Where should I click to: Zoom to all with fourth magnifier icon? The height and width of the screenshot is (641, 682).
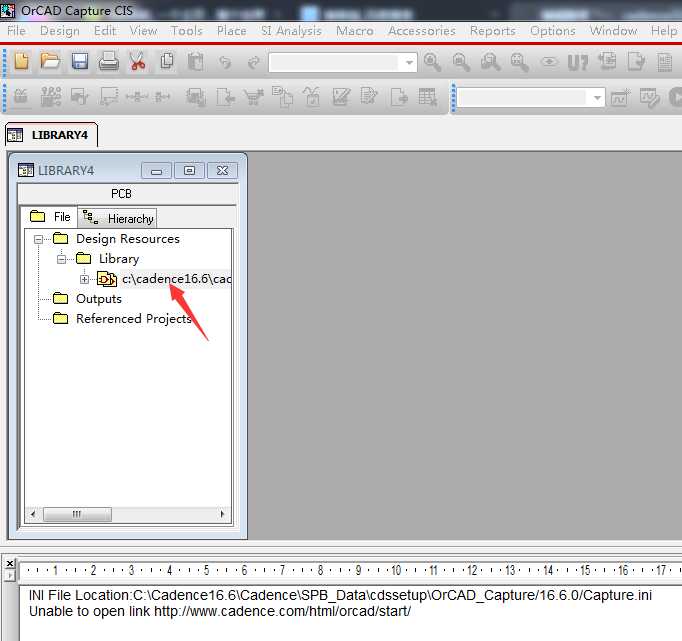[519, 62]
